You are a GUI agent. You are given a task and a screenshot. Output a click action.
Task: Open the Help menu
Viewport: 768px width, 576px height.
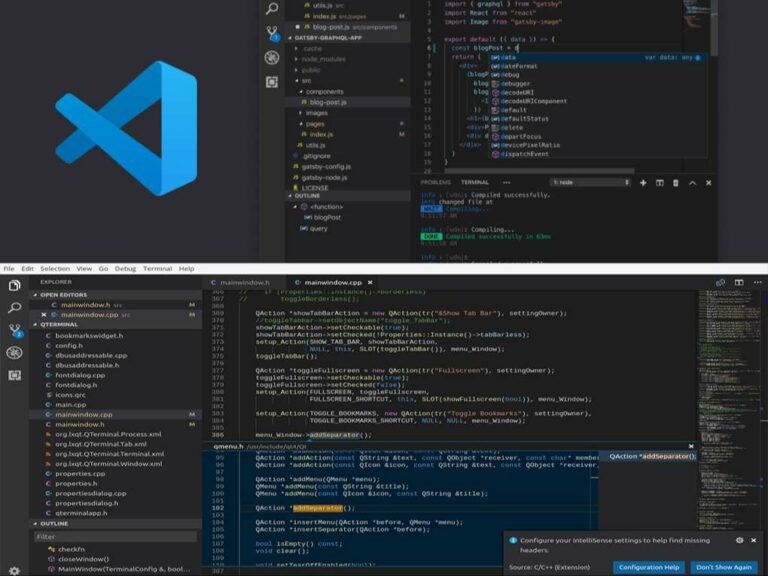click(x=186, y=268)
